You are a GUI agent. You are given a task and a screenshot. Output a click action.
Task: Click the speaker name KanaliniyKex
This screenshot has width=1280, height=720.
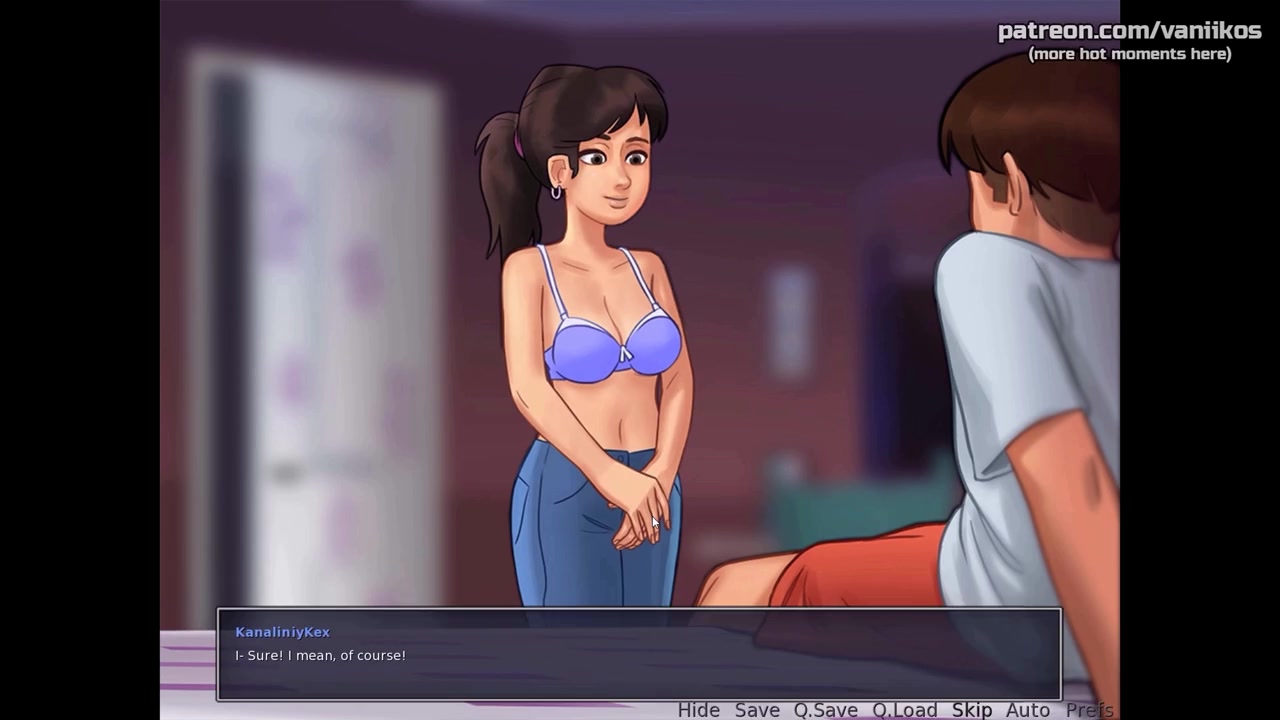click(282, 632)
